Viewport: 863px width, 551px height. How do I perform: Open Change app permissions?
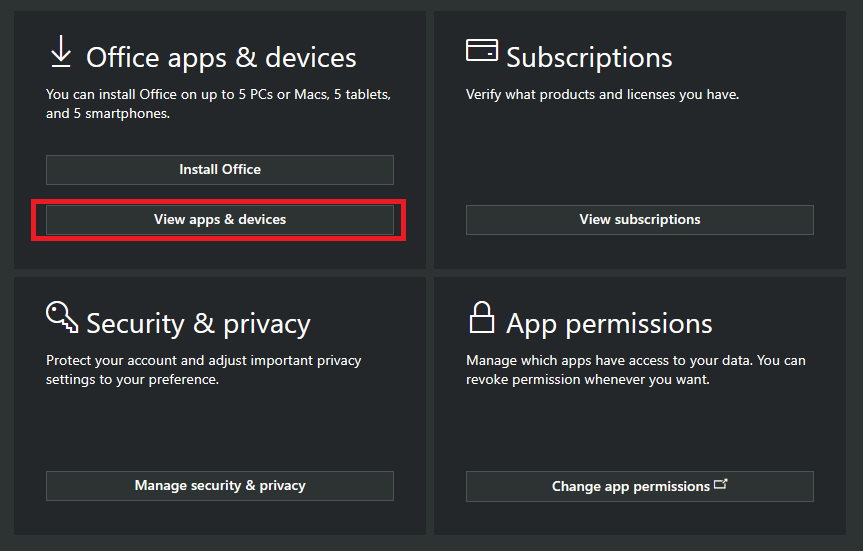640,486
